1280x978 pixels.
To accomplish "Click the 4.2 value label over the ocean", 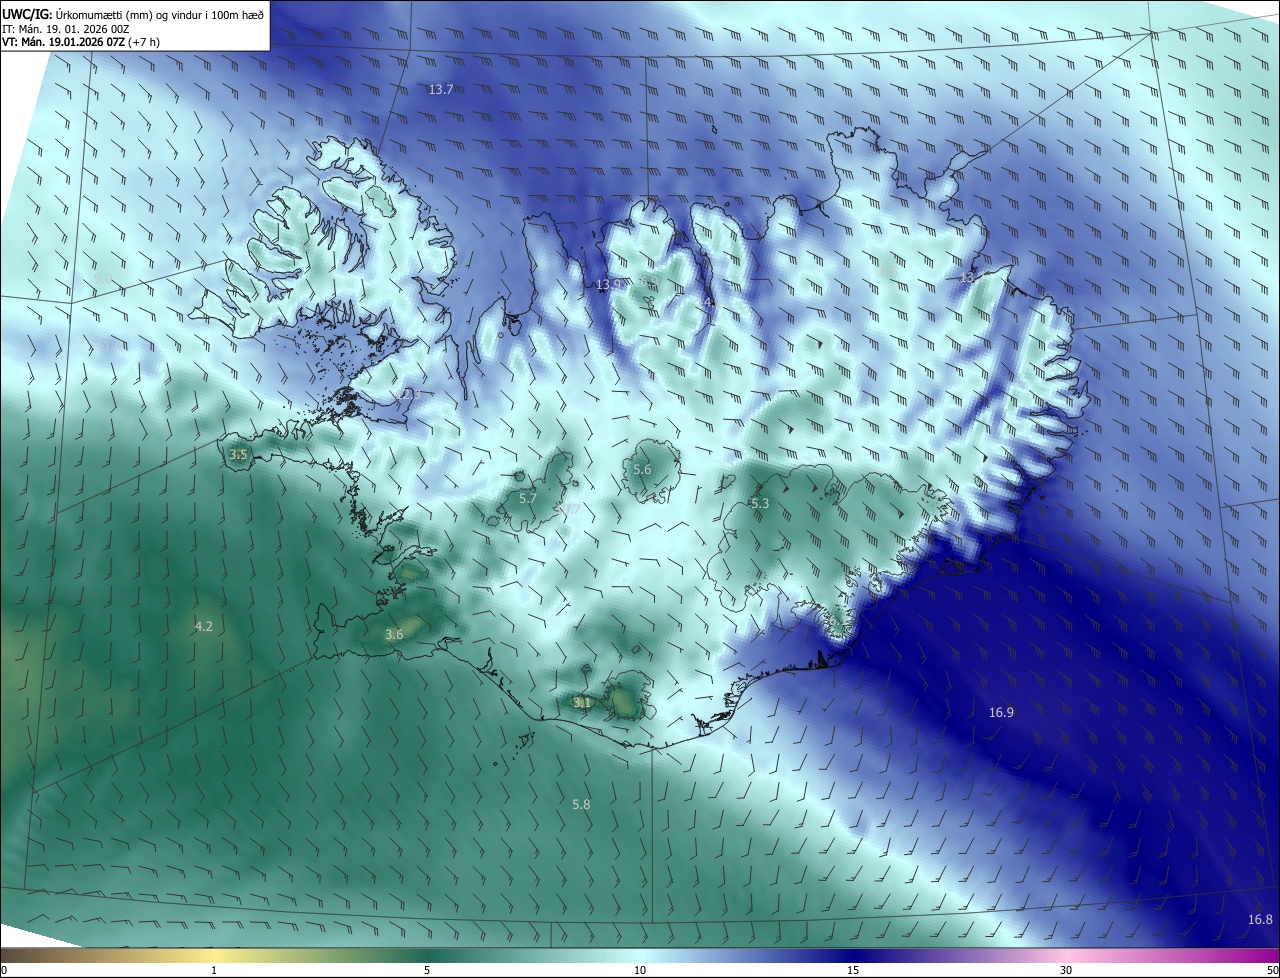I will pos(203,627).
